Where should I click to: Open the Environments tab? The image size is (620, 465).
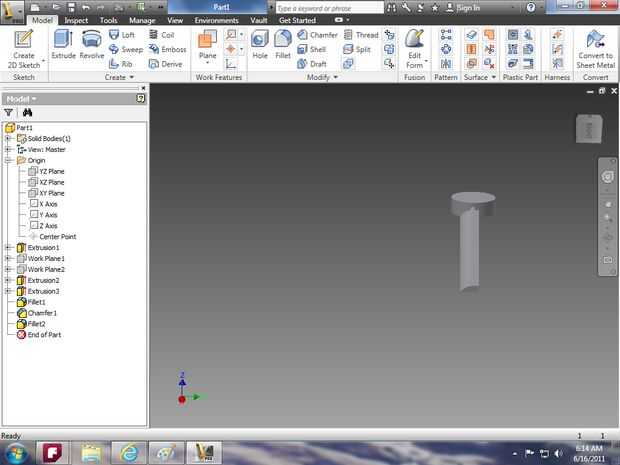pos(216,20)
